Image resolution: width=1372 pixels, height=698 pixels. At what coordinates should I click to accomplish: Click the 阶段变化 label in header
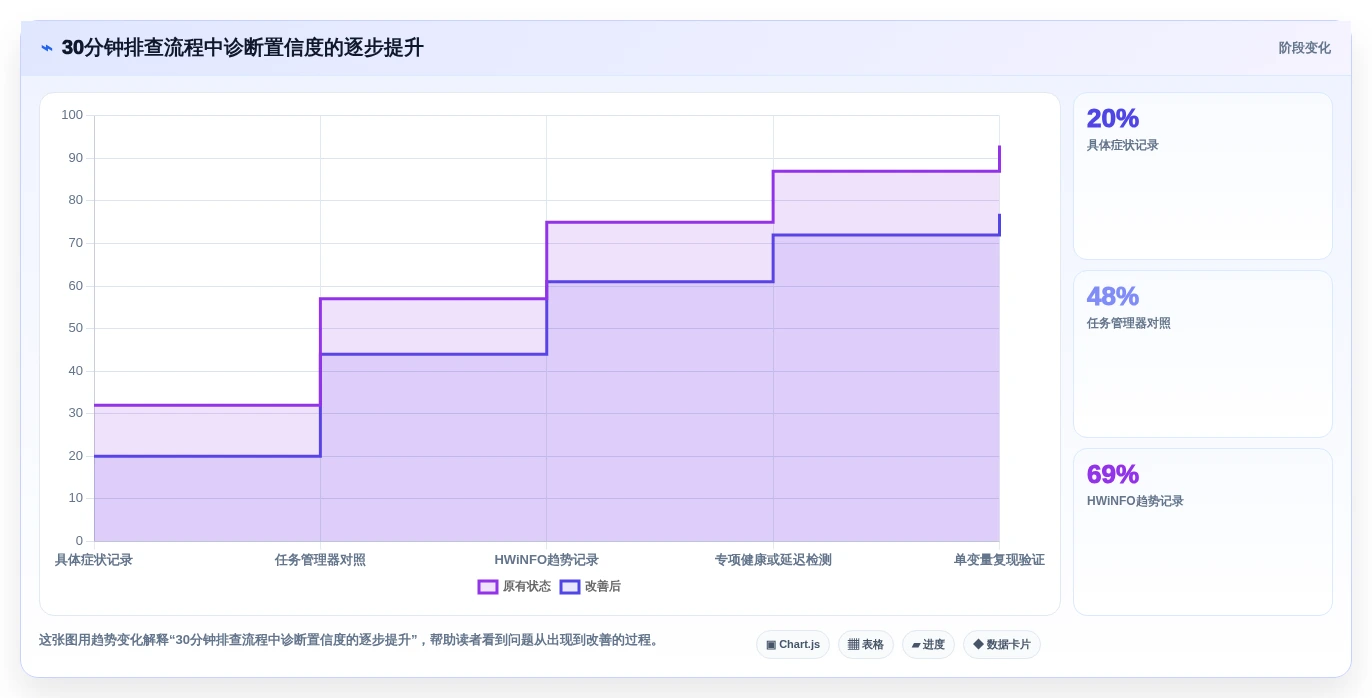(x=1304, y=48)
